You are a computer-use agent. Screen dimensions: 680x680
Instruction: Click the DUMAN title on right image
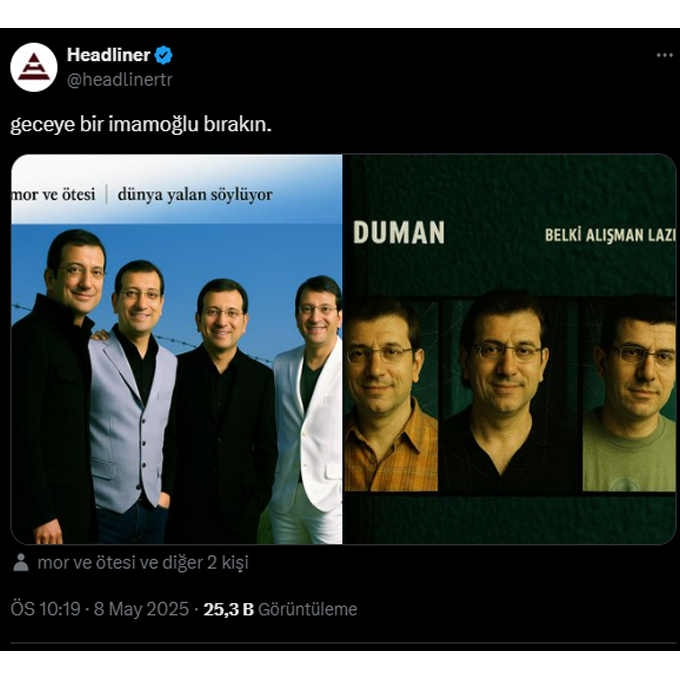click(x=399, y=232)
